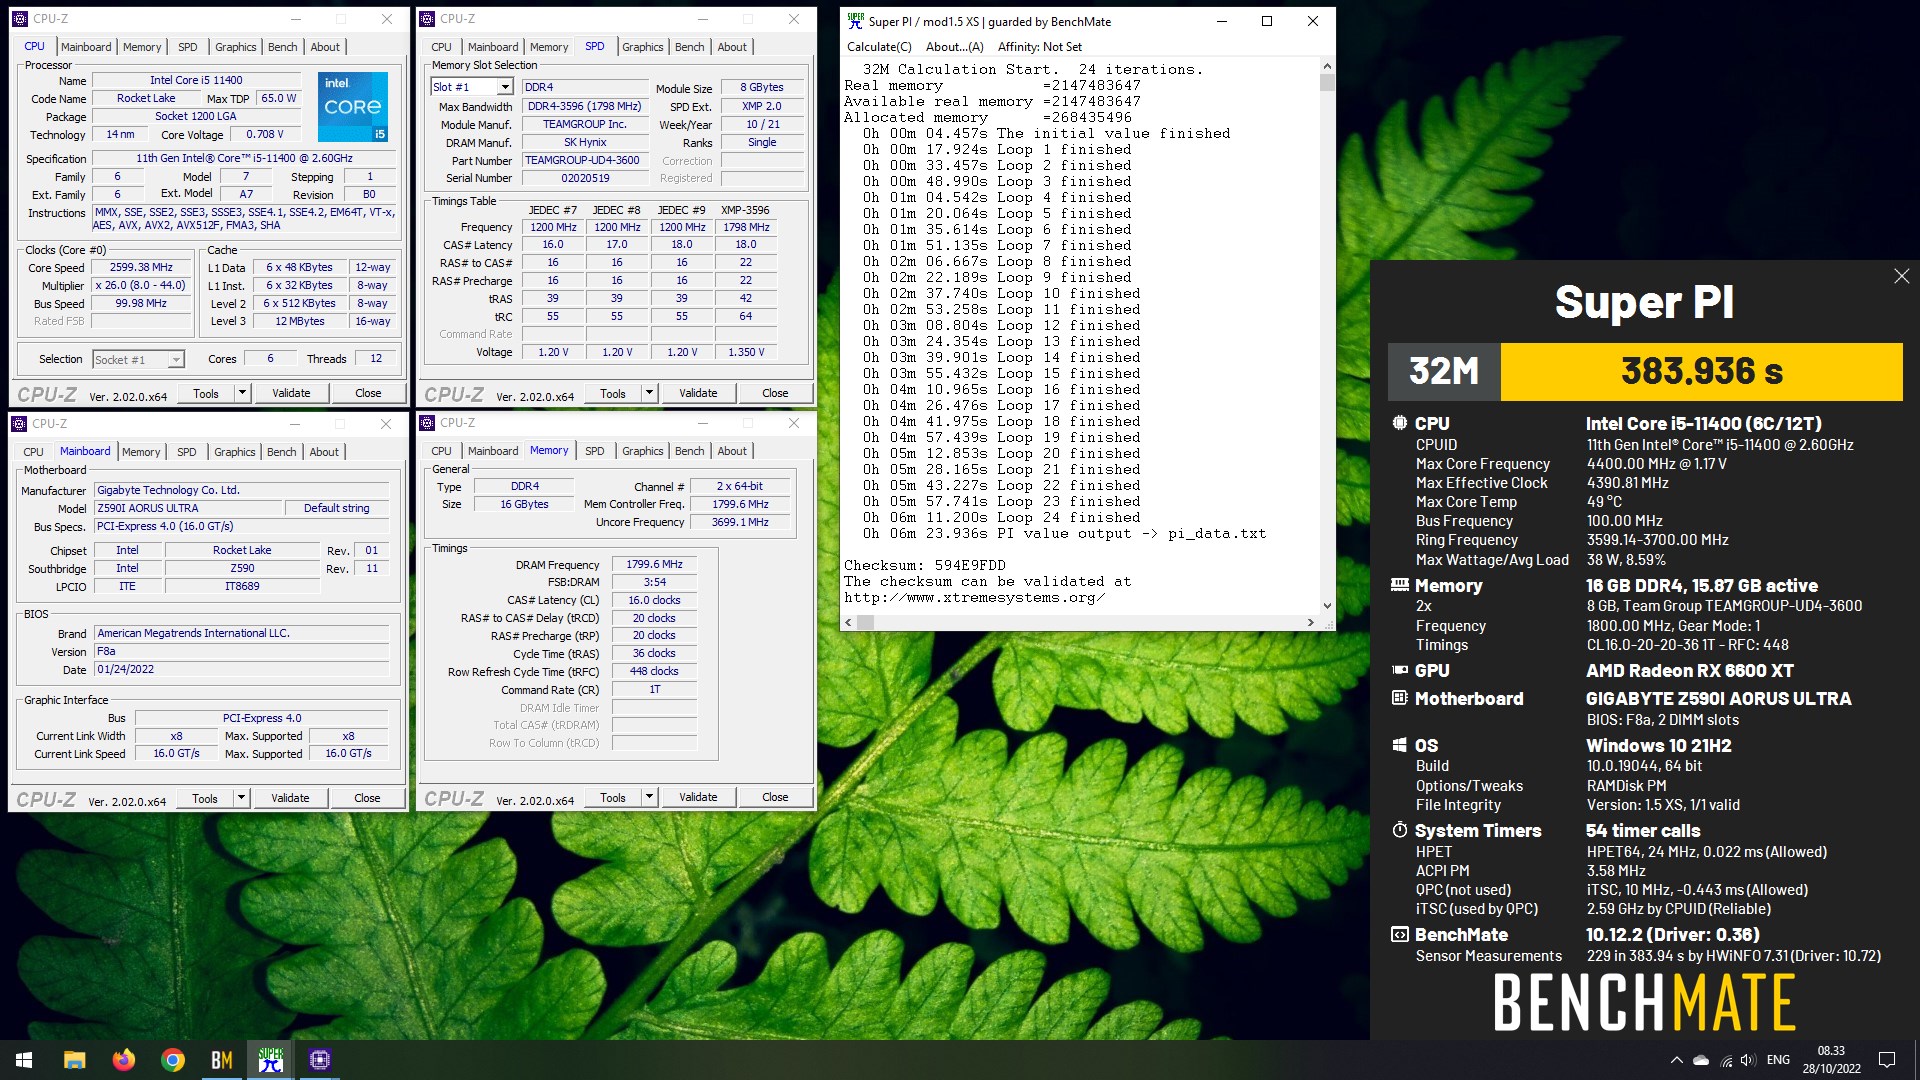Open network tray icon
The height and width of the screenshot is (1080, 1920).
click(1726, 1060)
